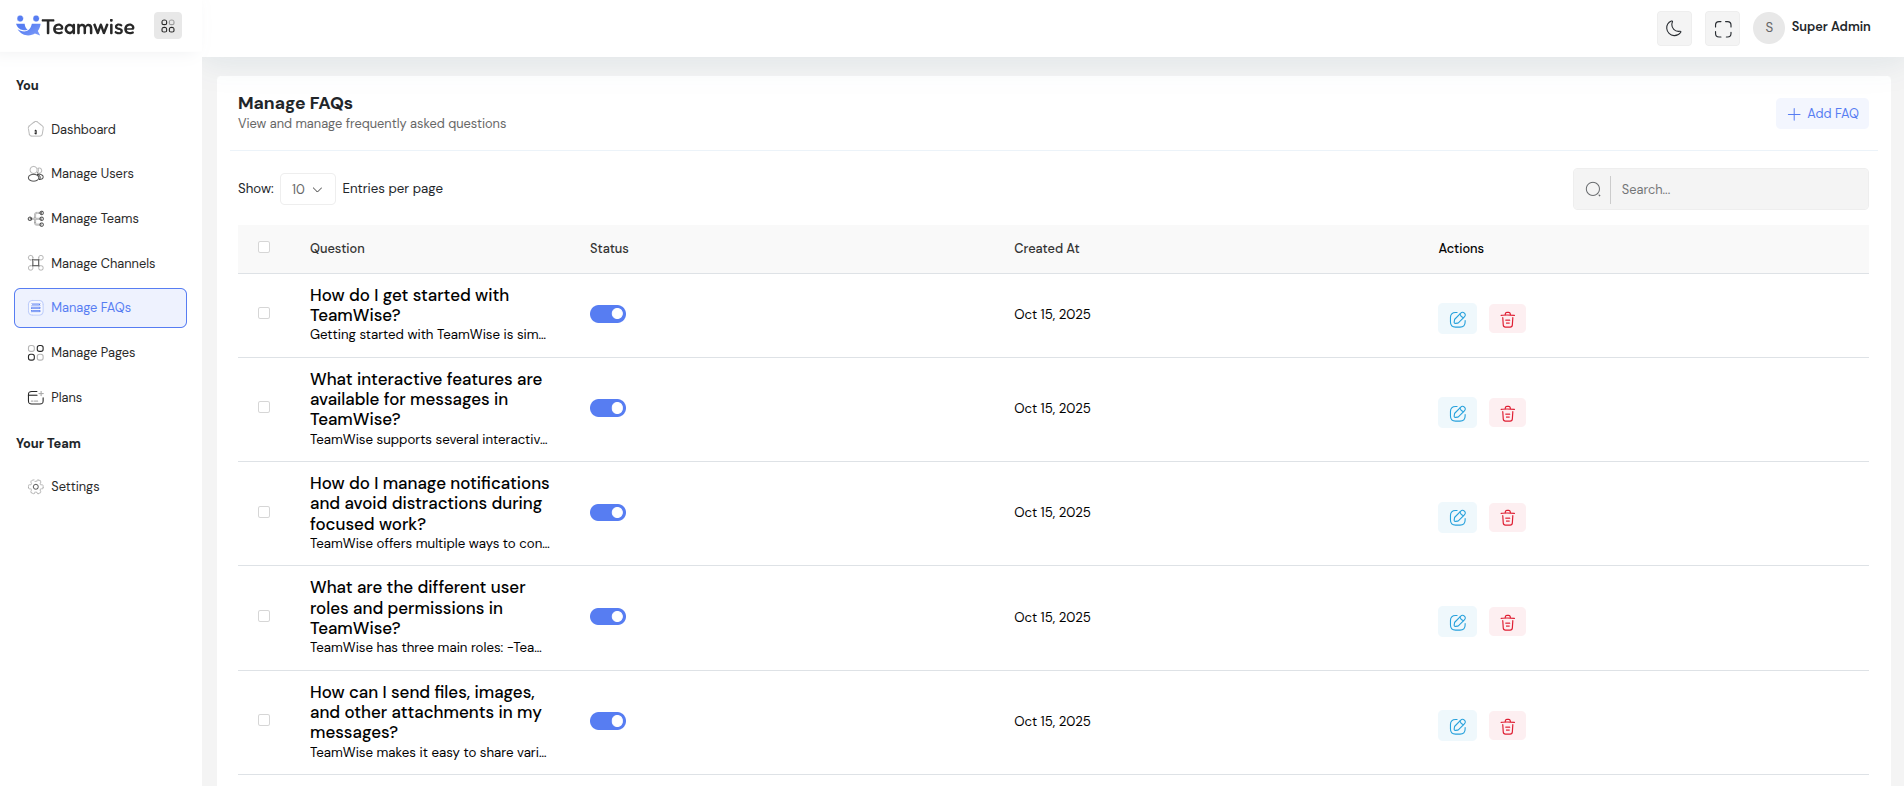Disable status toggle for getting started FAQ

(x=607, y=314)
